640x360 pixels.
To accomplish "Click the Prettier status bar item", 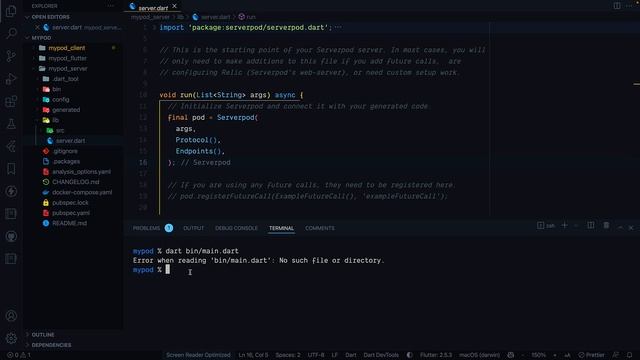I will (x=591, y=355).
